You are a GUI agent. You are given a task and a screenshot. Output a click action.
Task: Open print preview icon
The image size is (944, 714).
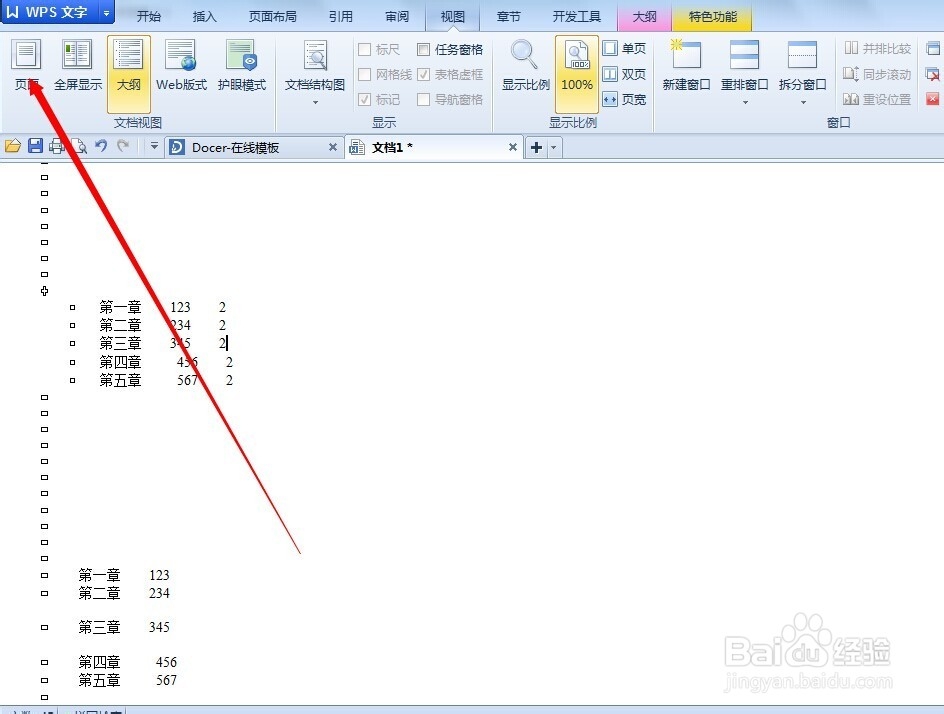tap(79, 146)
